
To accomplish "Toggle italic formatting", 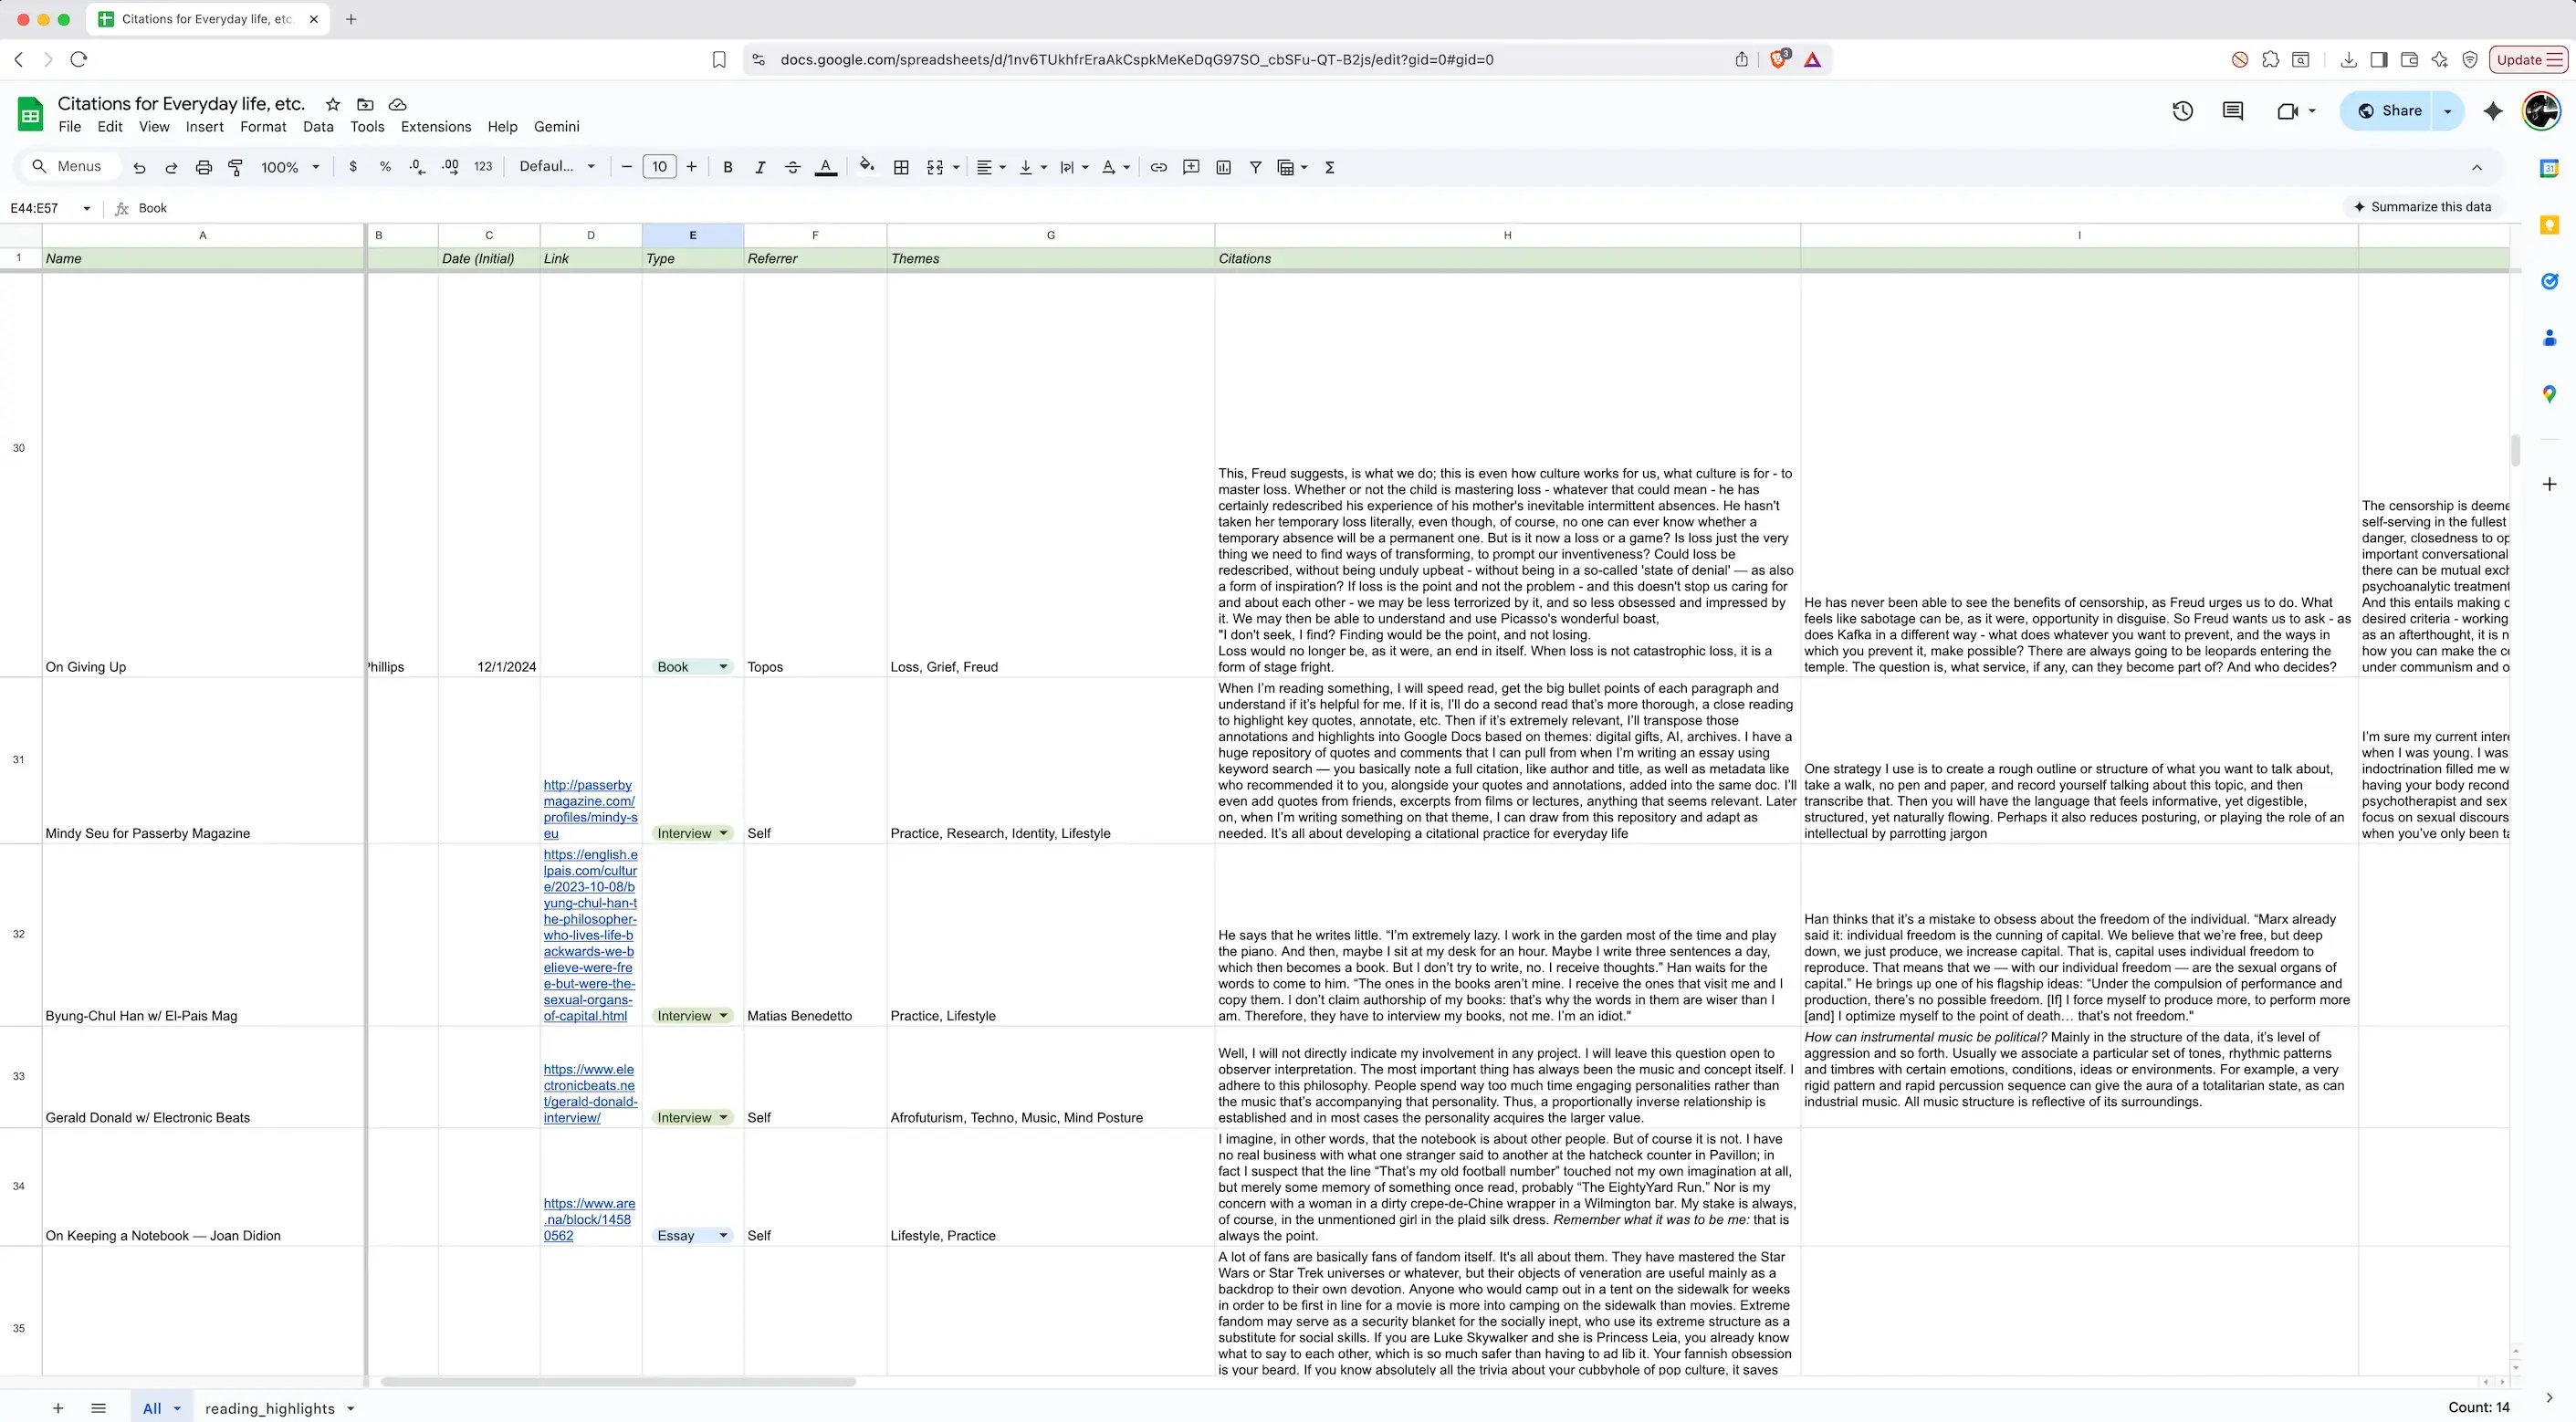I will [760, 167].
